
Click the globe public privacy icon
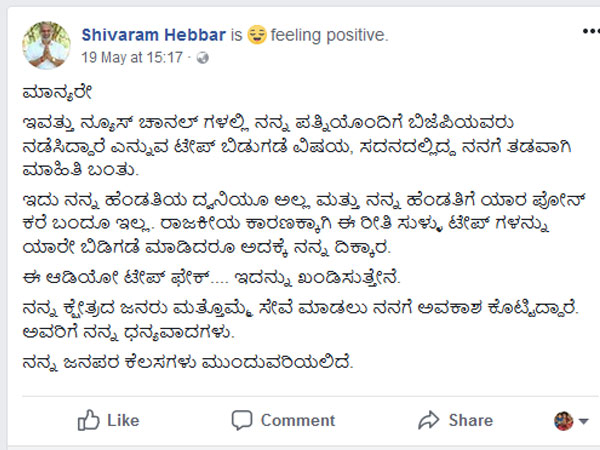[x=202, y=58]
